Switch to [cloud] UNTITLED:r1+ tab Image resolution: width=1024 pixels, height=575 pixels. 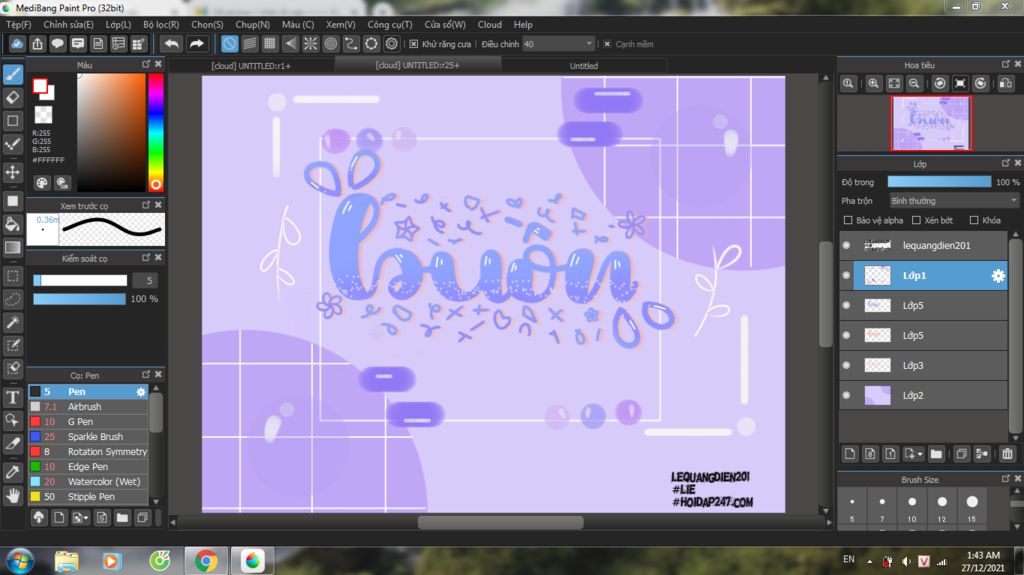251,65
